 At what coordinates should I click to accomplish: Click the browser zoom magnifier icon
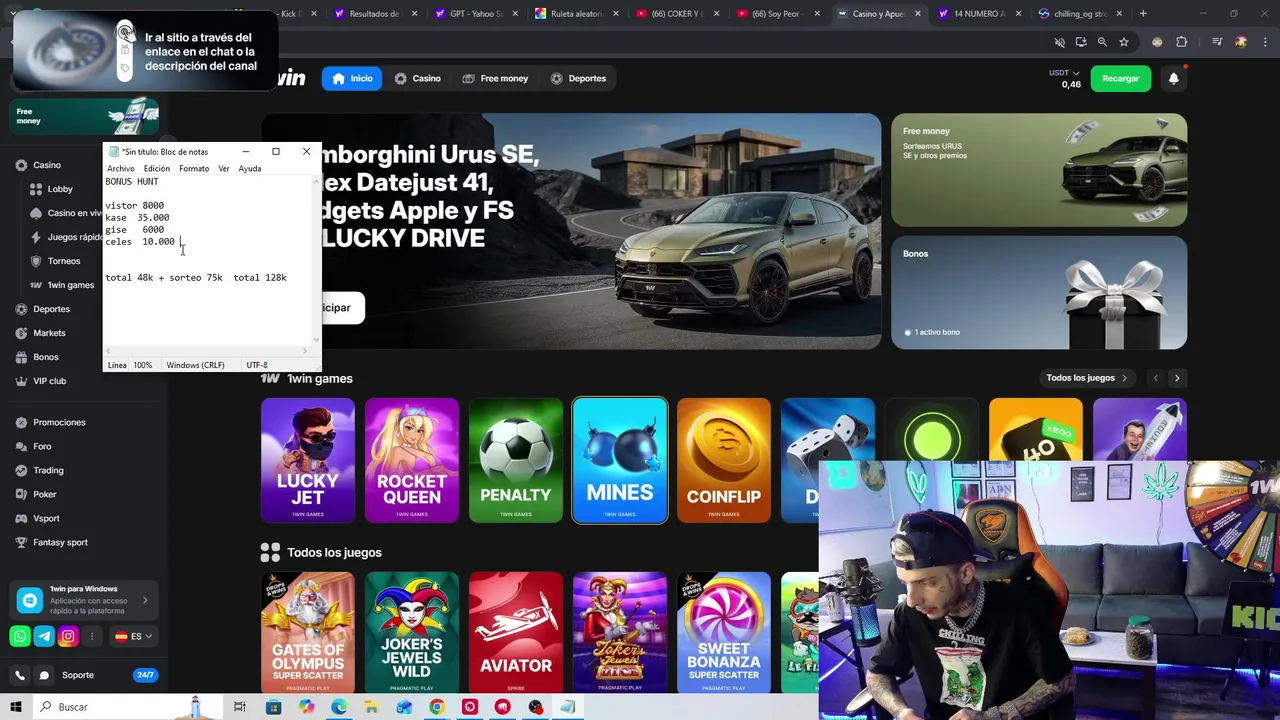coord(1102,42)
